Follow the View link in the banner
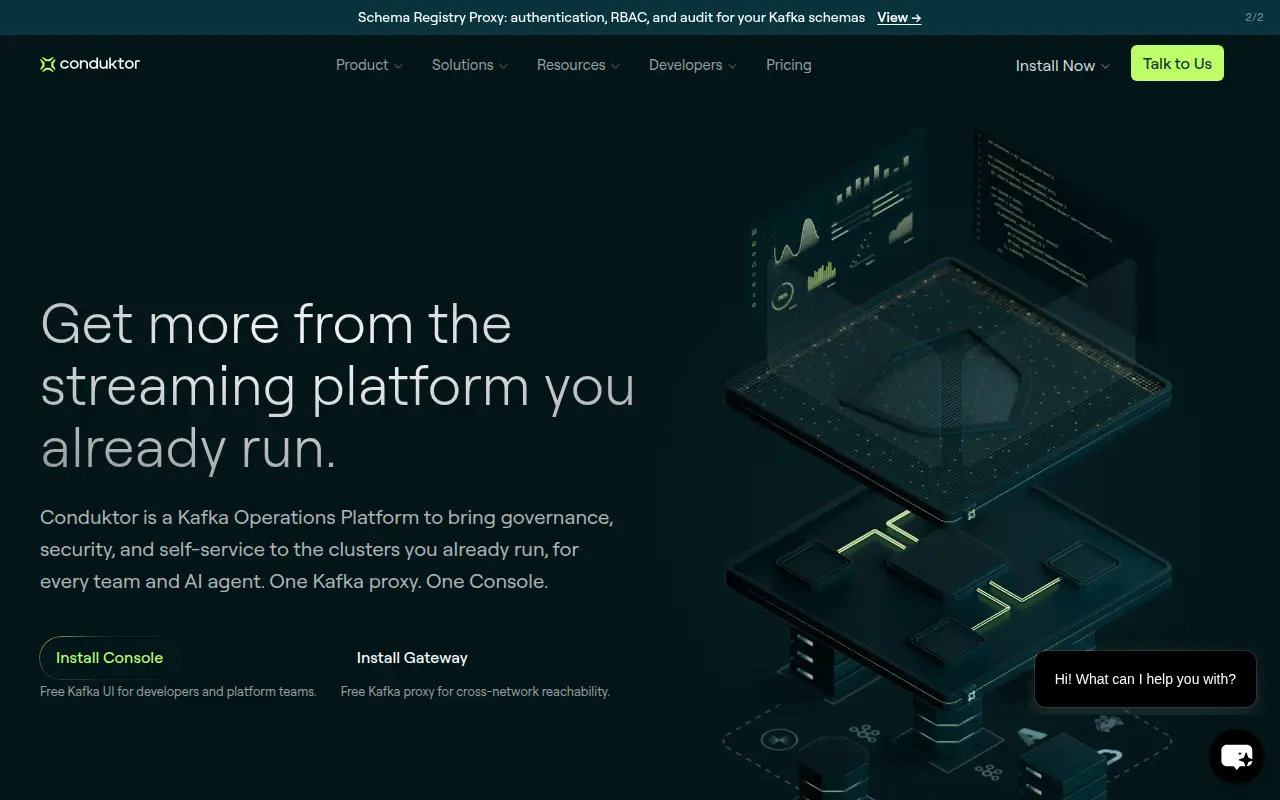The height and width of the screenshot is (800, 1280). coord(899,17)
